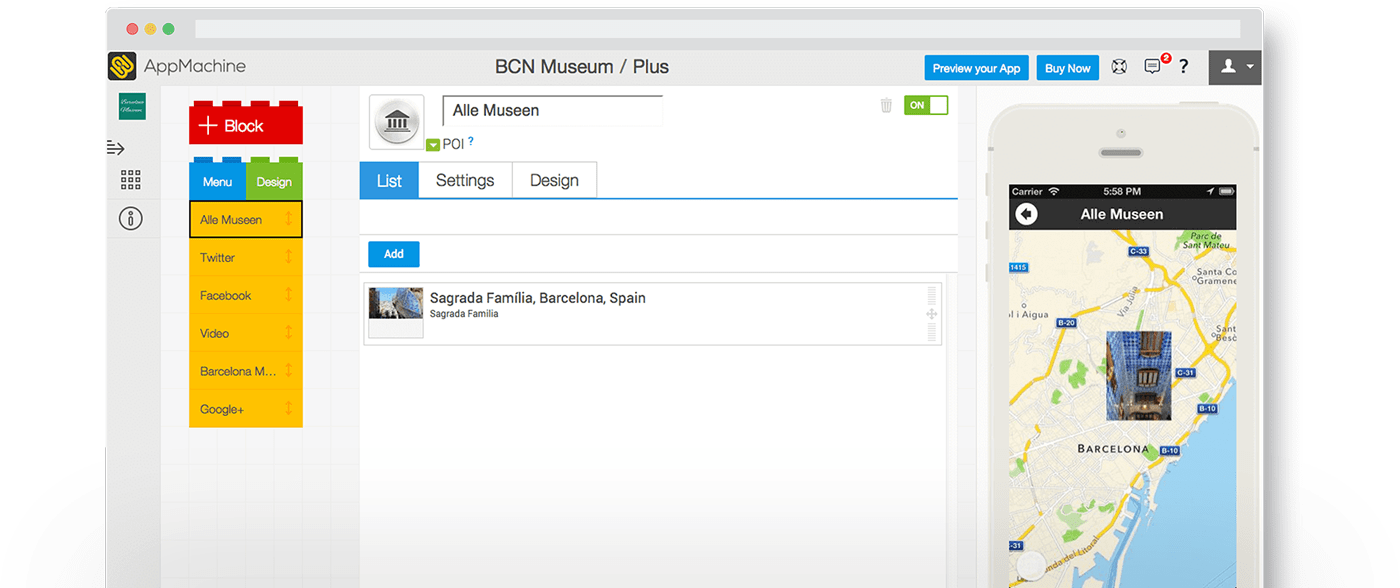
Task: Select the Barcelona M… block
Action: [246, 371]
